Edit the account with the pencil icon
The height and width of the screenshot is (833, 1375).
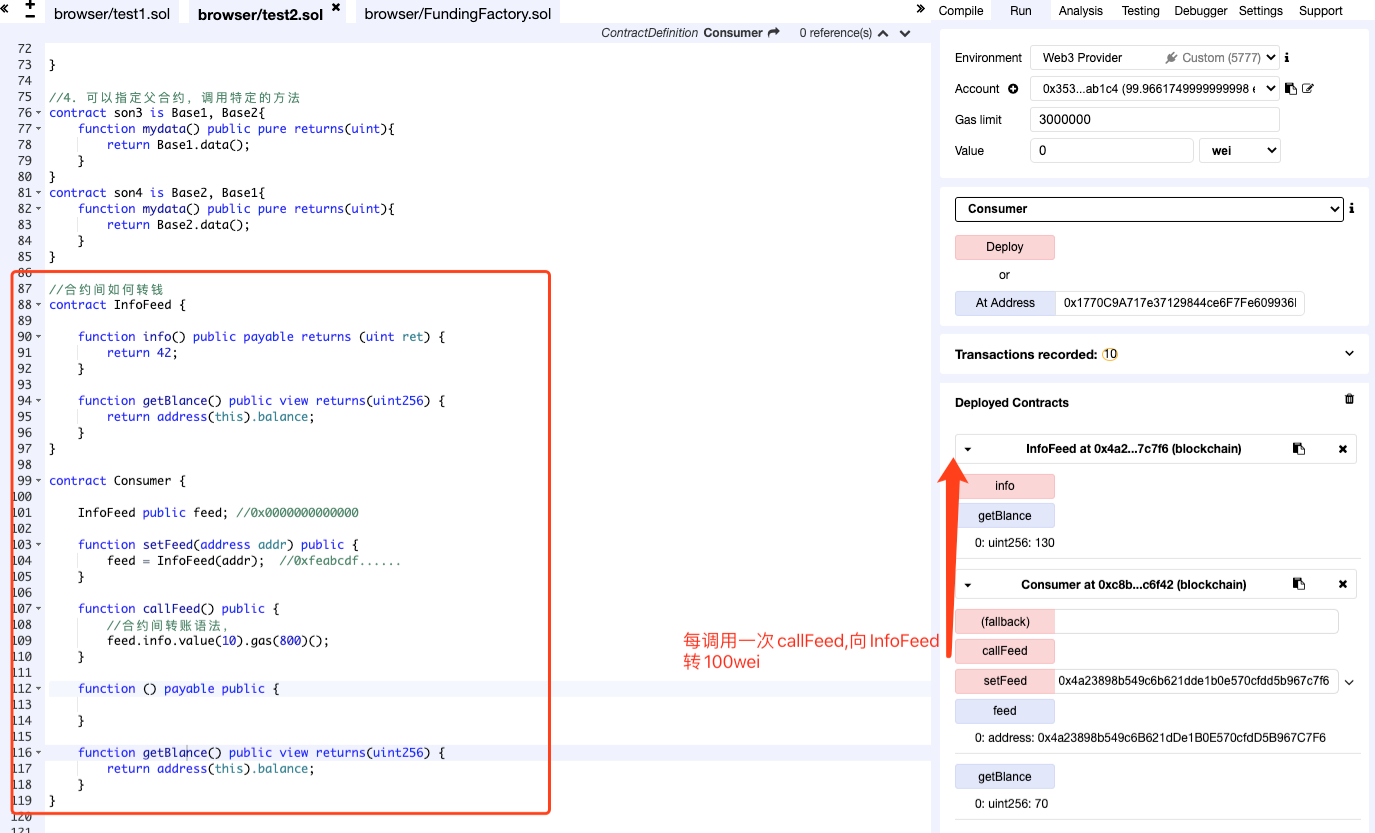[1308, 88]
